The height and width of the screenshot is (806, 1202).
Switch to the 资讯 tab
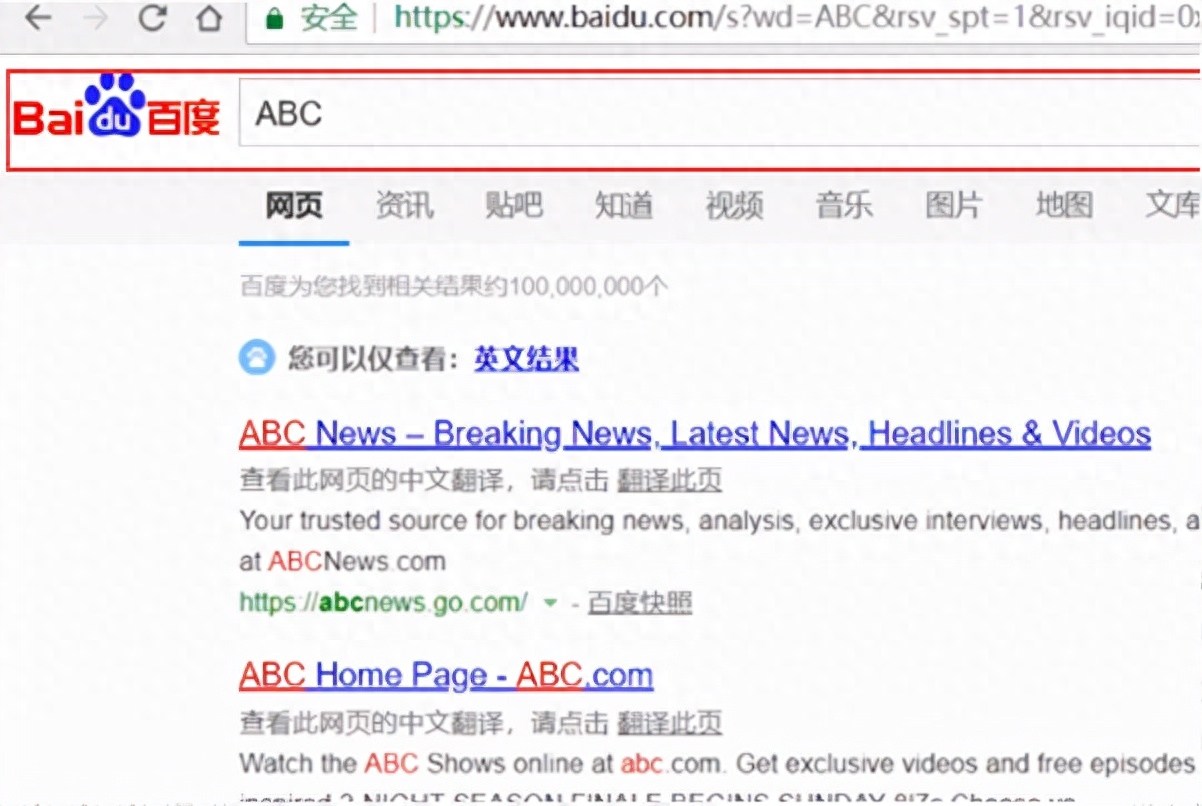pos(404,206)
